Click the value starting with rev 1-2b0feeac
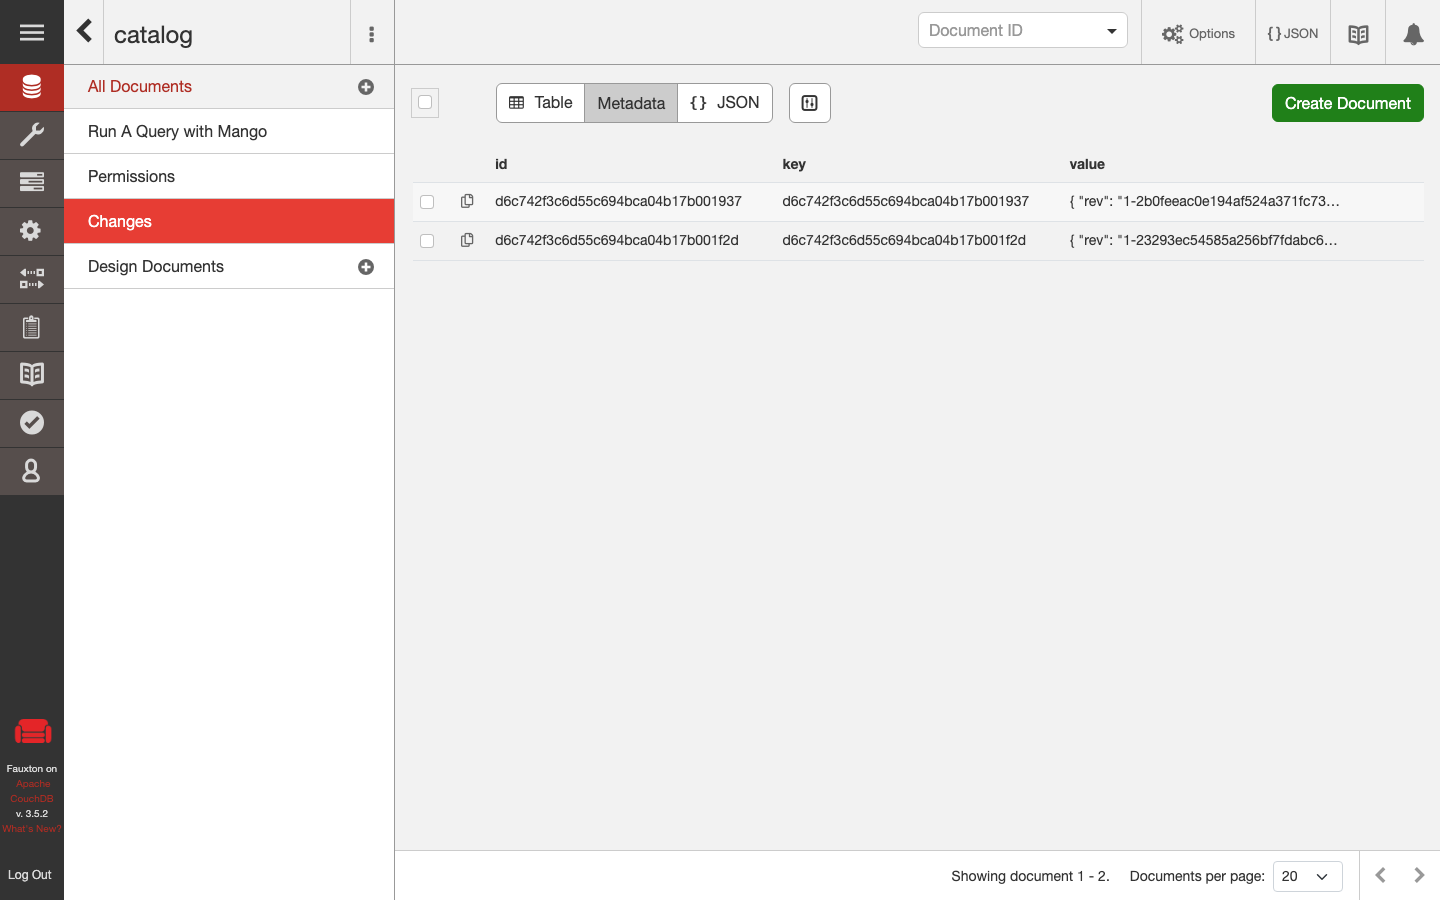This screenshot has height=900, width=1440. [x=1204, y=201]
